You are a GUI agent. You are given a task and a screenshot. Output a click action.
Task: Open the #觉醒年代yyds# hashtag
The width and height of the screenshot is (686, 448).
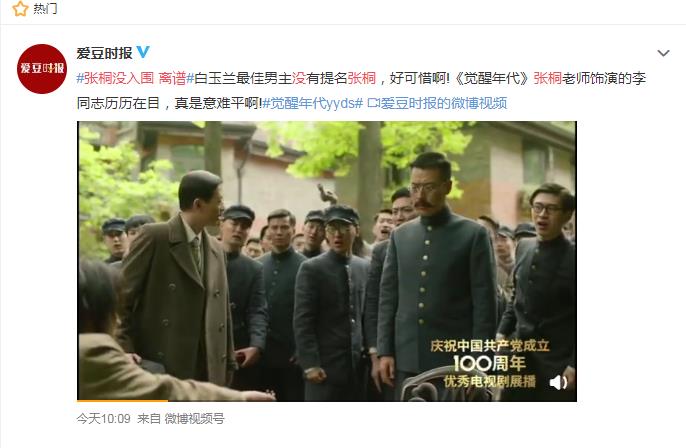click(x=312, y=103)
